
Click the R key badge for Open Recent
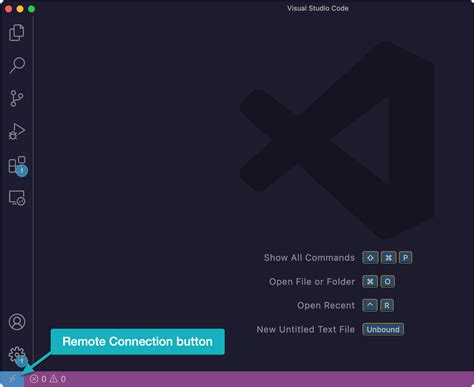coord(387,305)
